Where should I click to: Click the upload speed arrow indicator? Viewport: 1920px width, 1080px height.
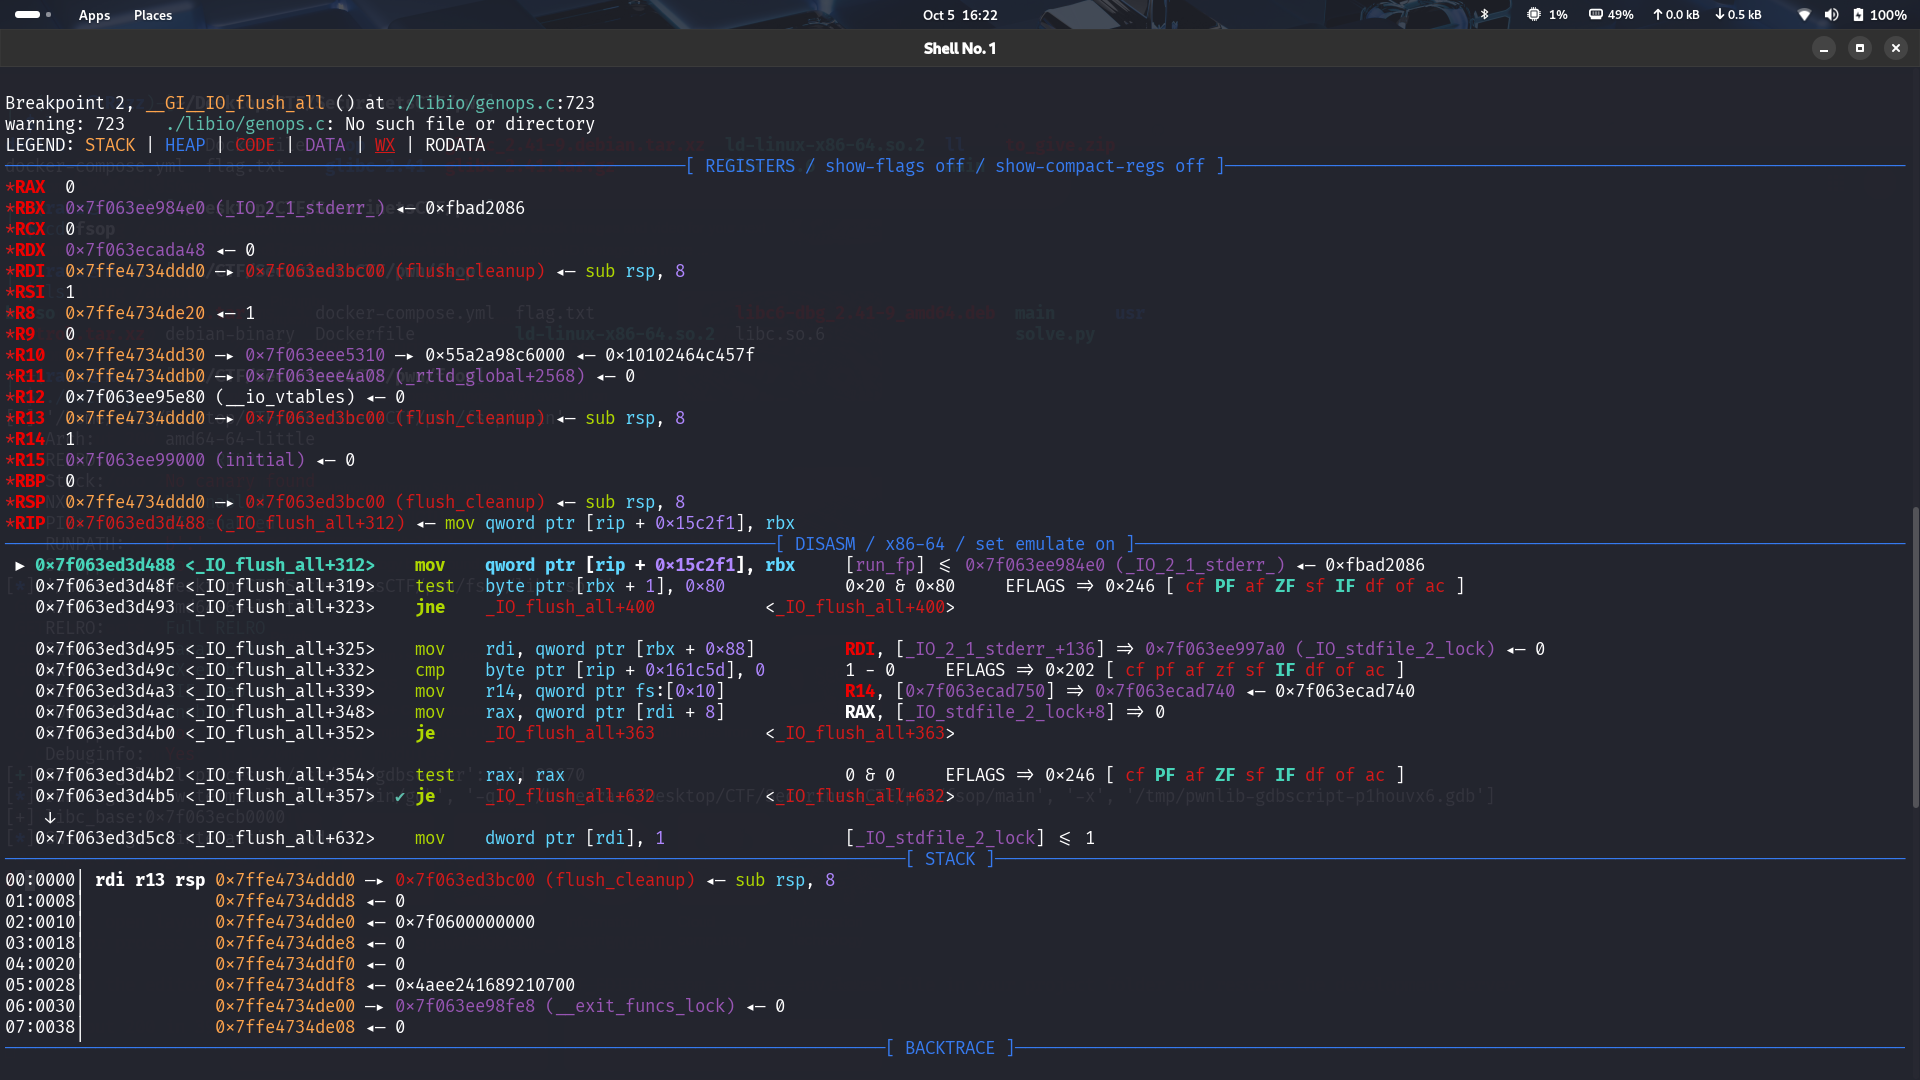click(1657, 15)
